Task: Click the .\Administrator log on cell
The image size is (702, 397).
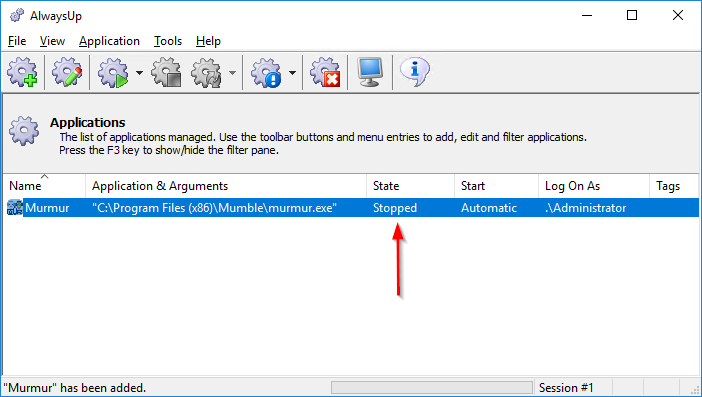Action: tap(586, 208)
